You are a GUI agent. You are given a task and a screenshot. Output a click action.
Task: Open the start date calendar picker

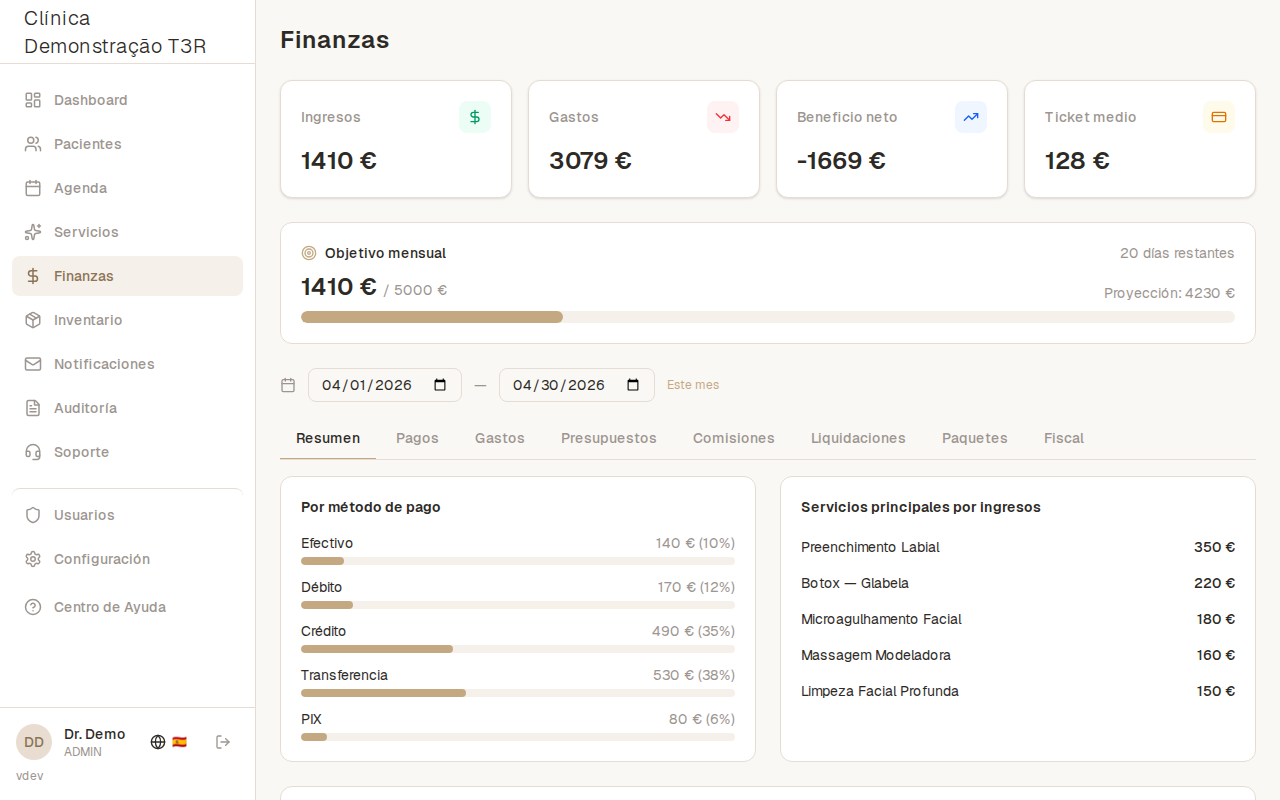click(x=441, y=384)
